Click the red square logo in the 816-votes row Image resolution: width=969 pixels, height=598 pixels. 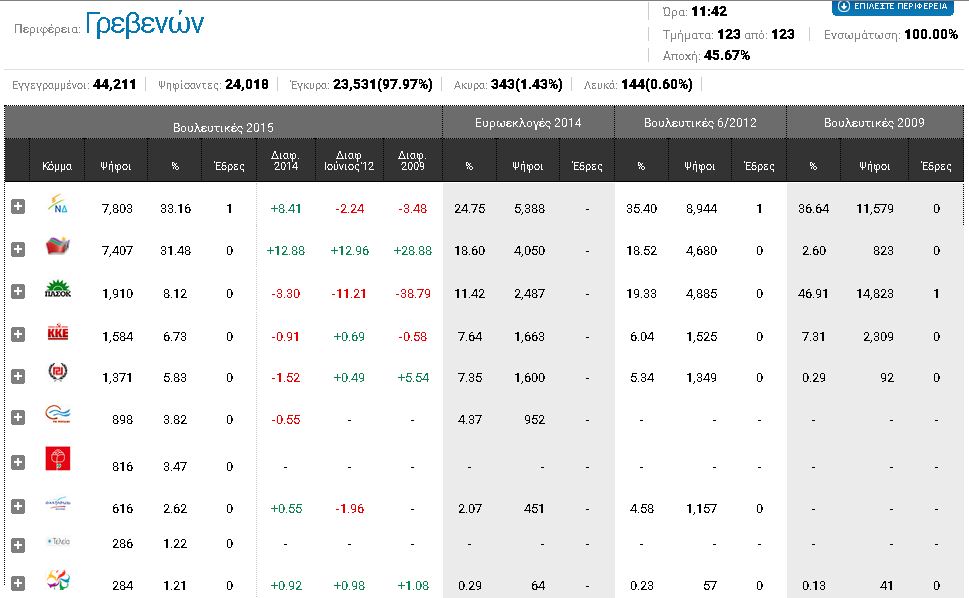[x=58, y=460]
